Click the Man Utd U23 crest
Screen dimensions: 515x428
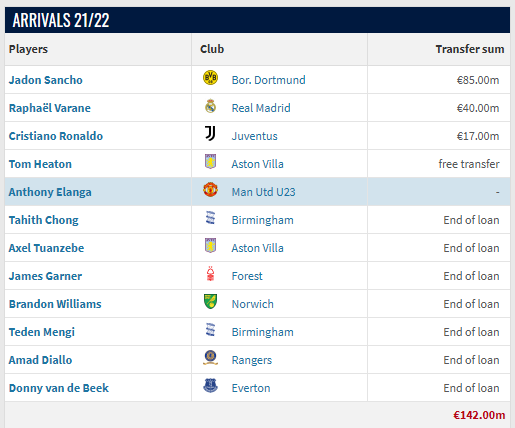pyautogui.click(x=210, y=190)
